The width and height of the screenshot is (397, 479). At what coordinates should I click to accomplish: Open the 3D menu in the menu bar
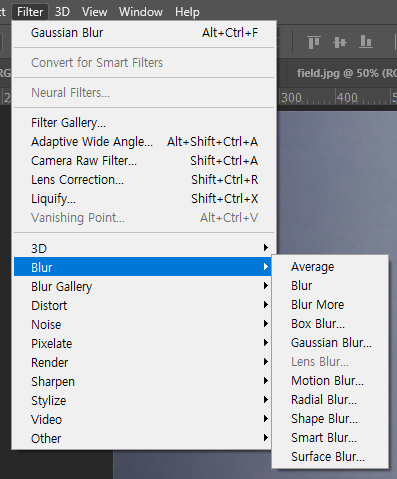pos(62,12)
